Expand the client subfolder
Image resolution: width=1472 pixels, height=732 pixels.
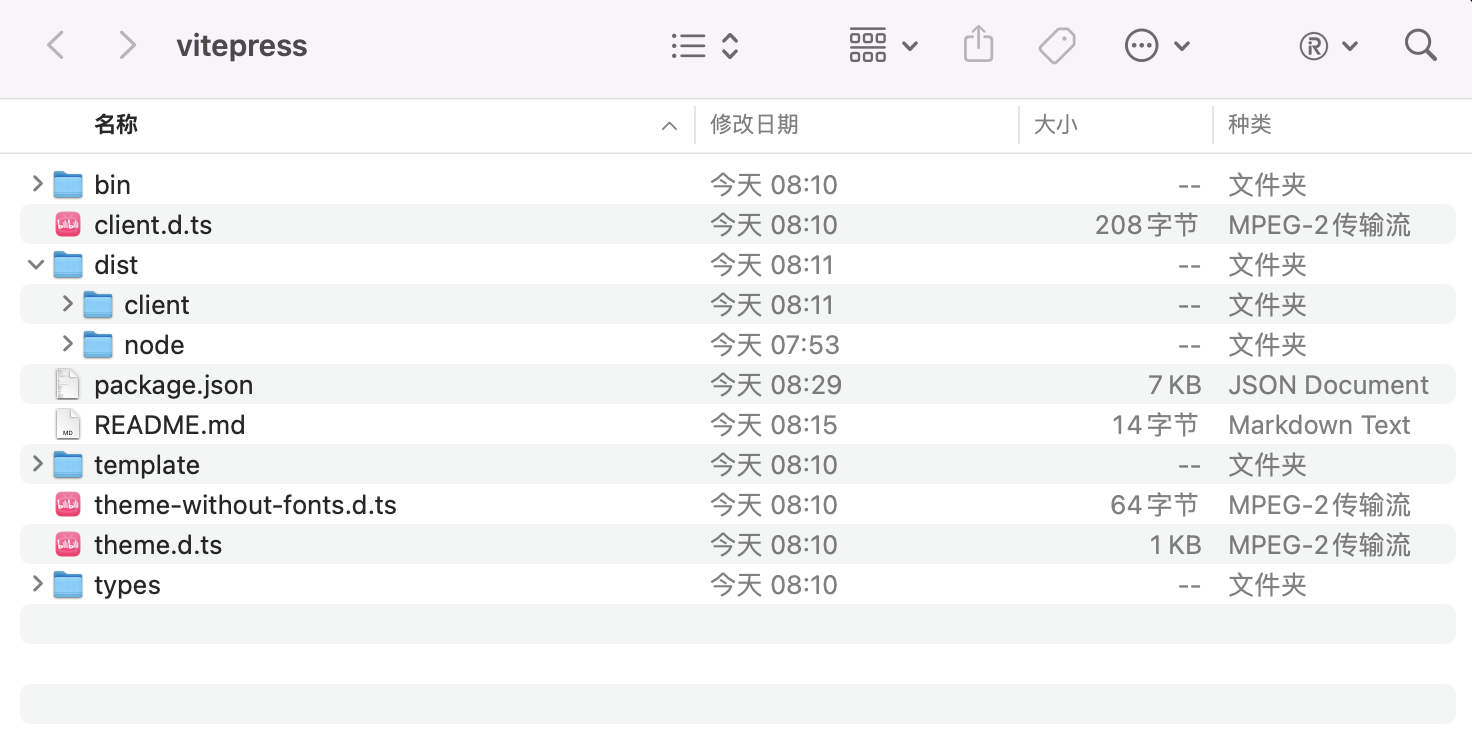67,304
